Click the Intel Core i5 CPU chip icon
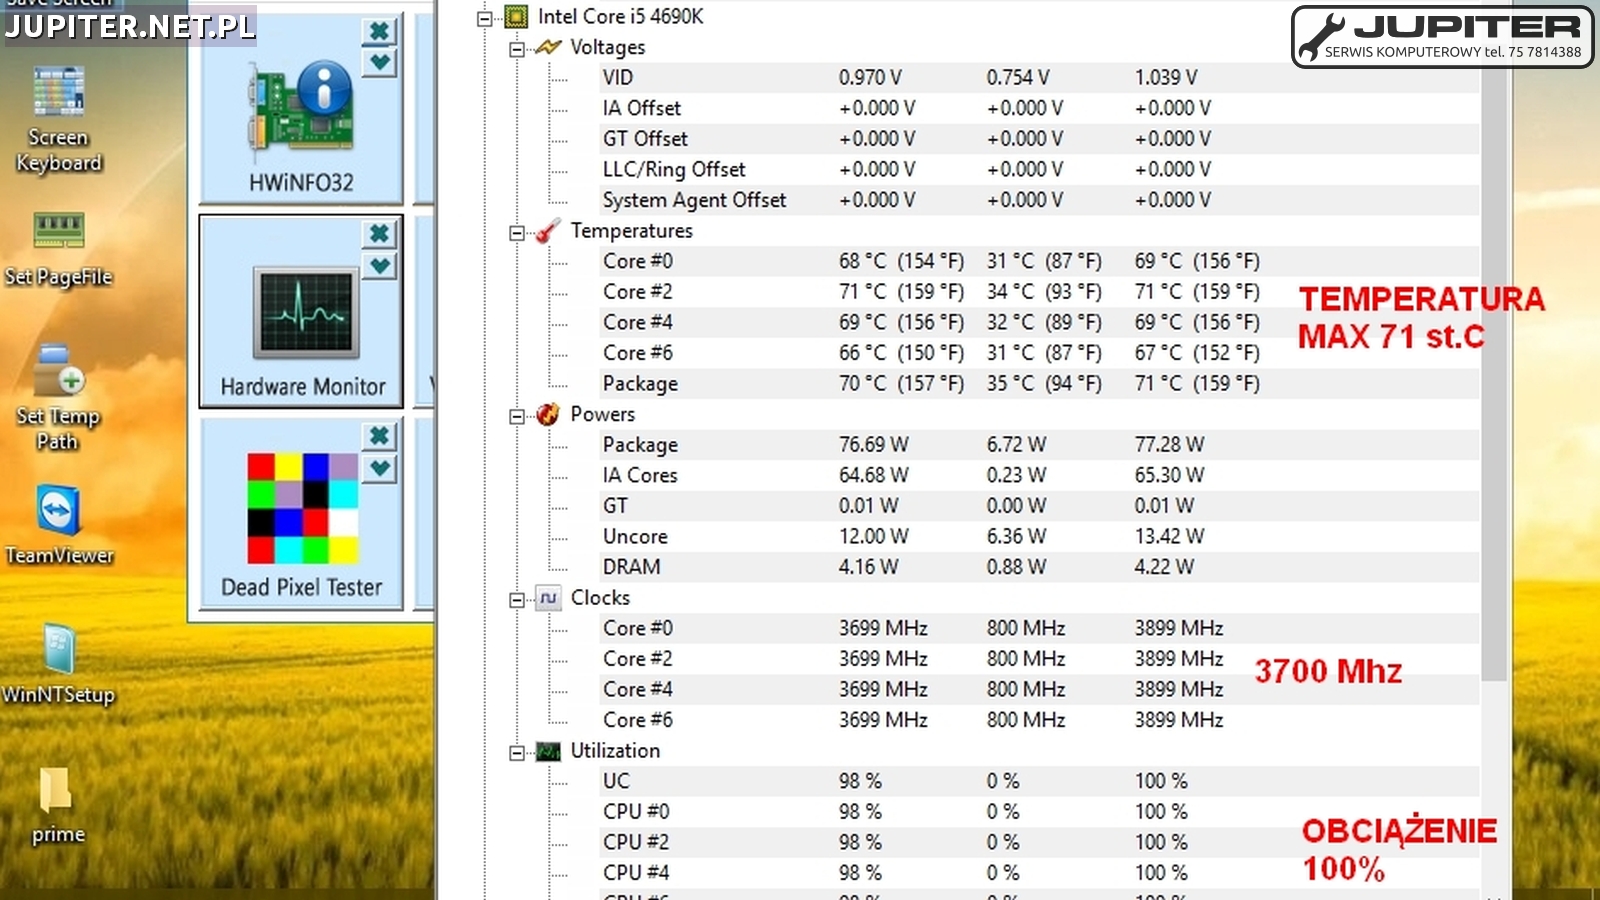This screenshot has height=900, width=1600. pos(516,17)
